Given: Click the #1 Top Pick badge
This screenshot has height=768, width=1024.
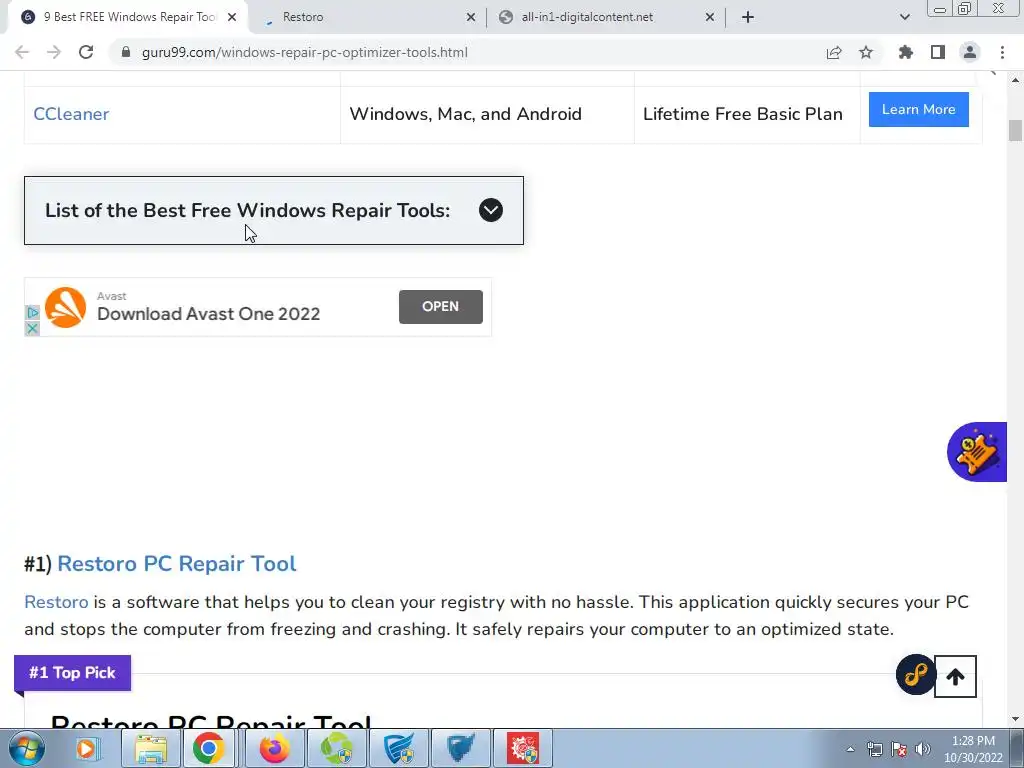Looking at the screenshot, I should [x=72, y=673].
